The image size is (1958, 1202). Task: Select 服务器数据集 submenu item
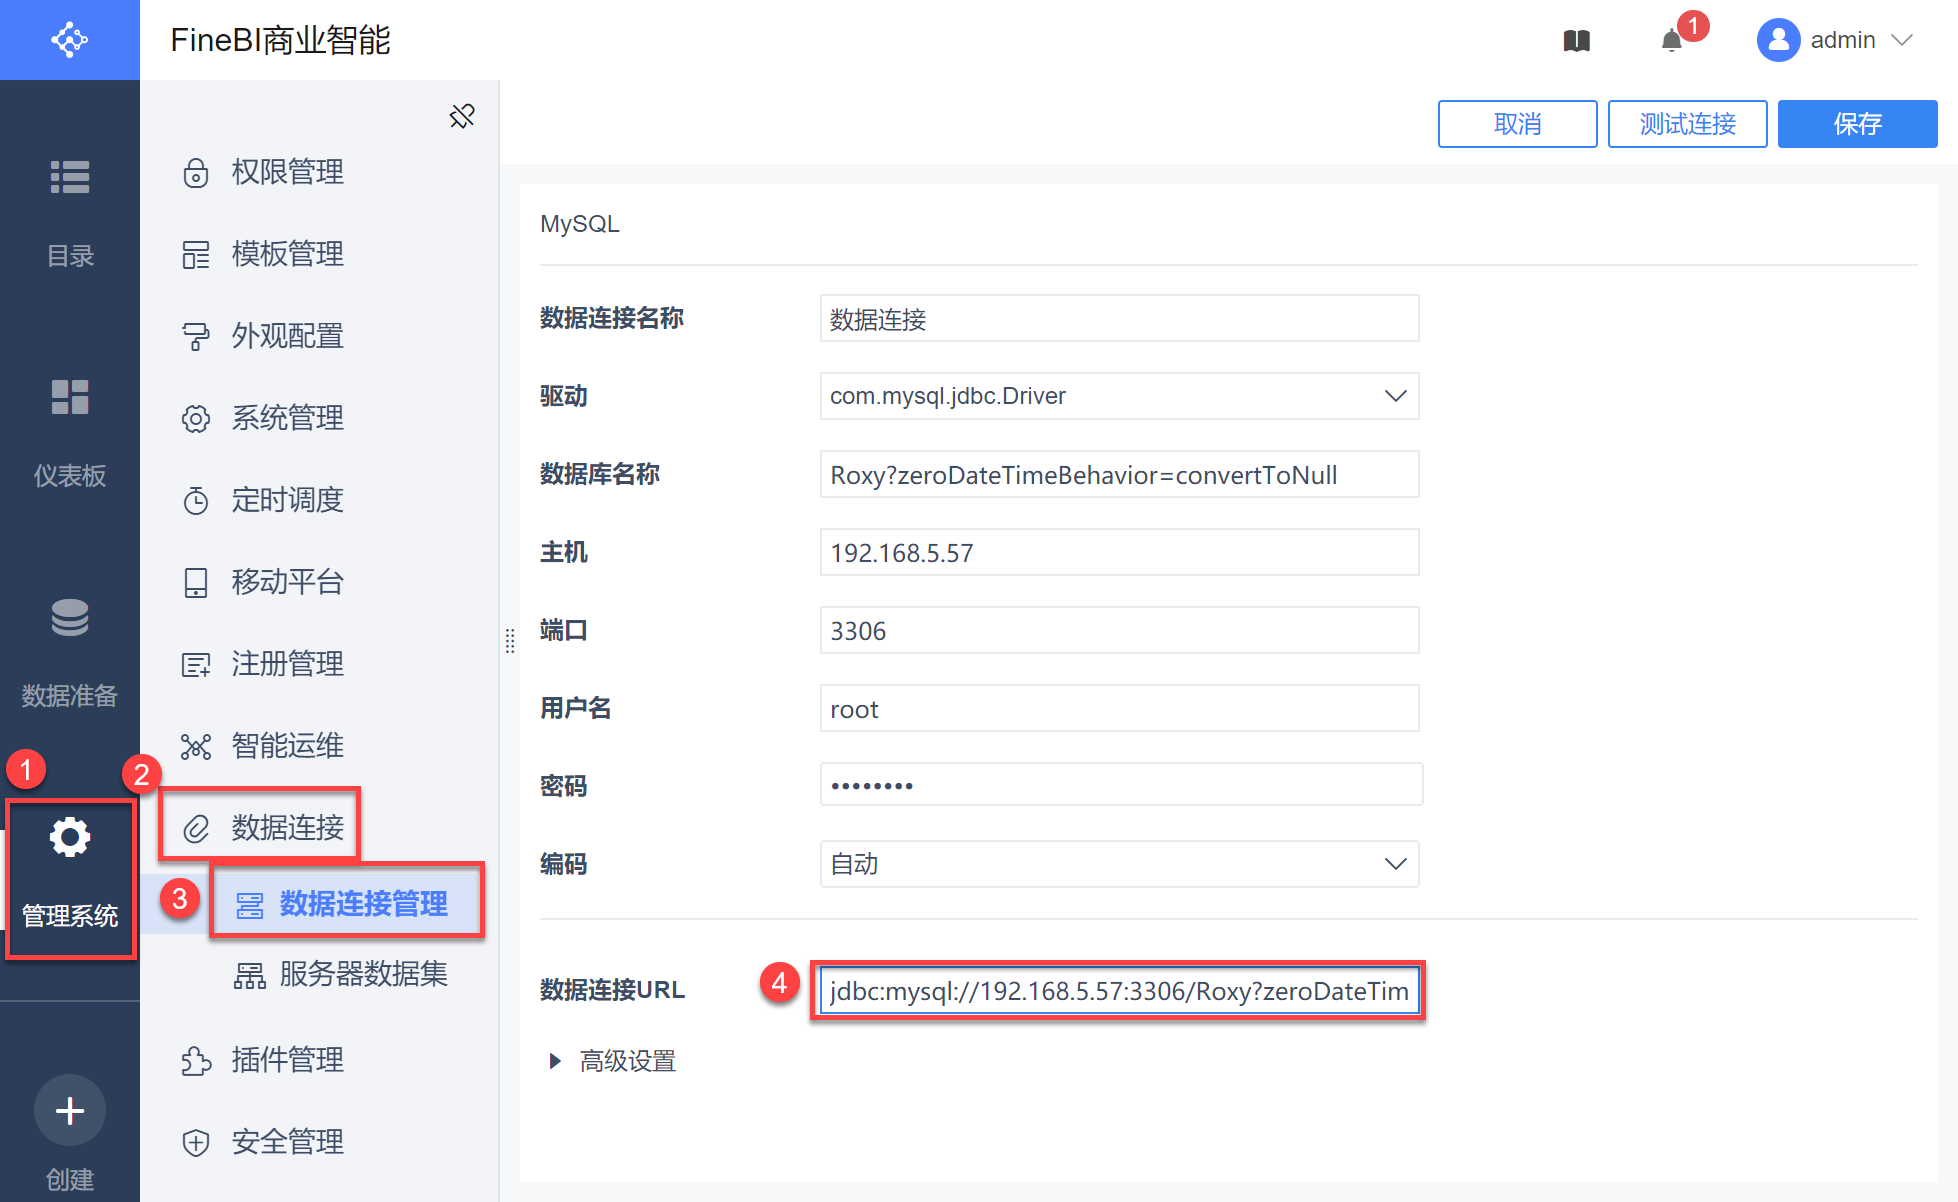coord(363,974)
